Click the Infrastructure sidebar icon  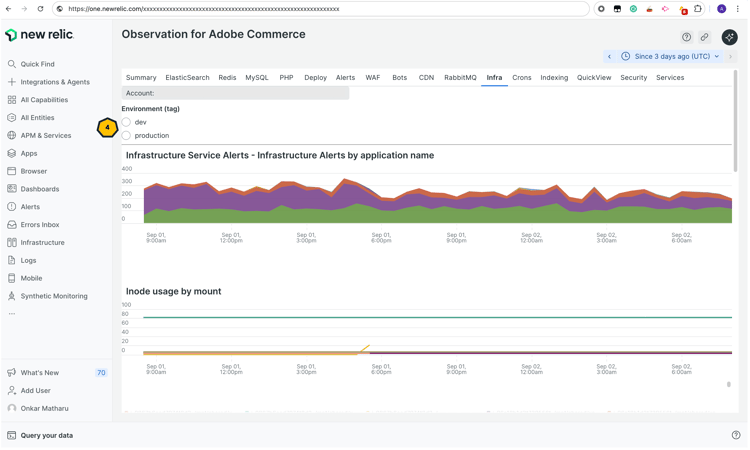12,242
